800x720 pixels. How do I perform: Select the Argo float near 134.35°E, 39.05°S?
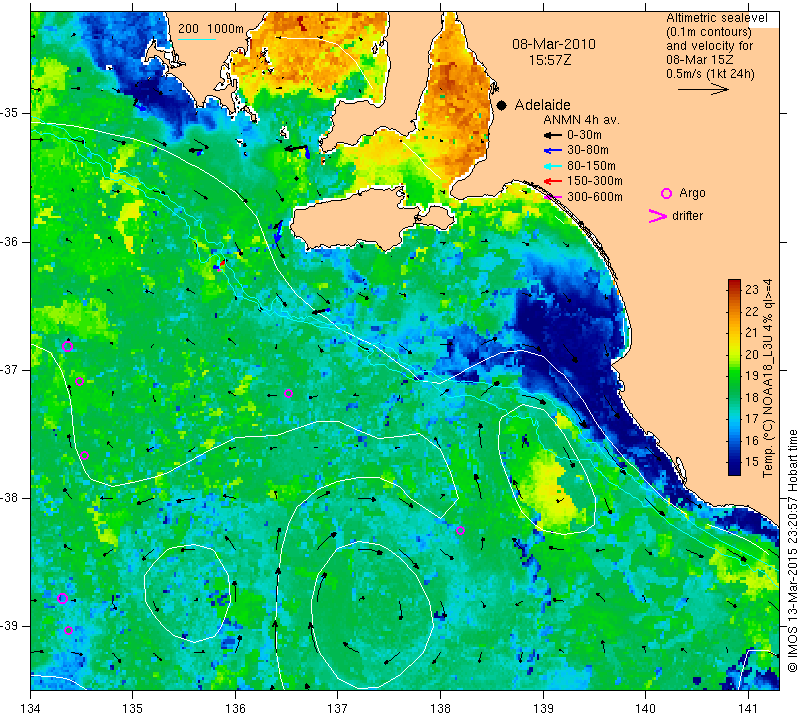click(68, 630)
